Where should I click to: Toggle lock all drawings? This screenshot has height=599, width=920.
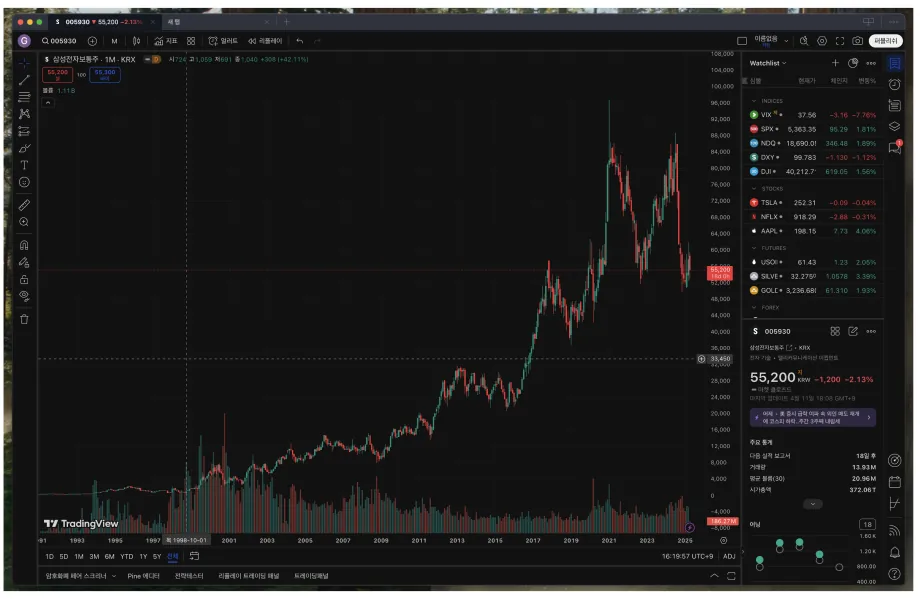click(x=24, y=279)
